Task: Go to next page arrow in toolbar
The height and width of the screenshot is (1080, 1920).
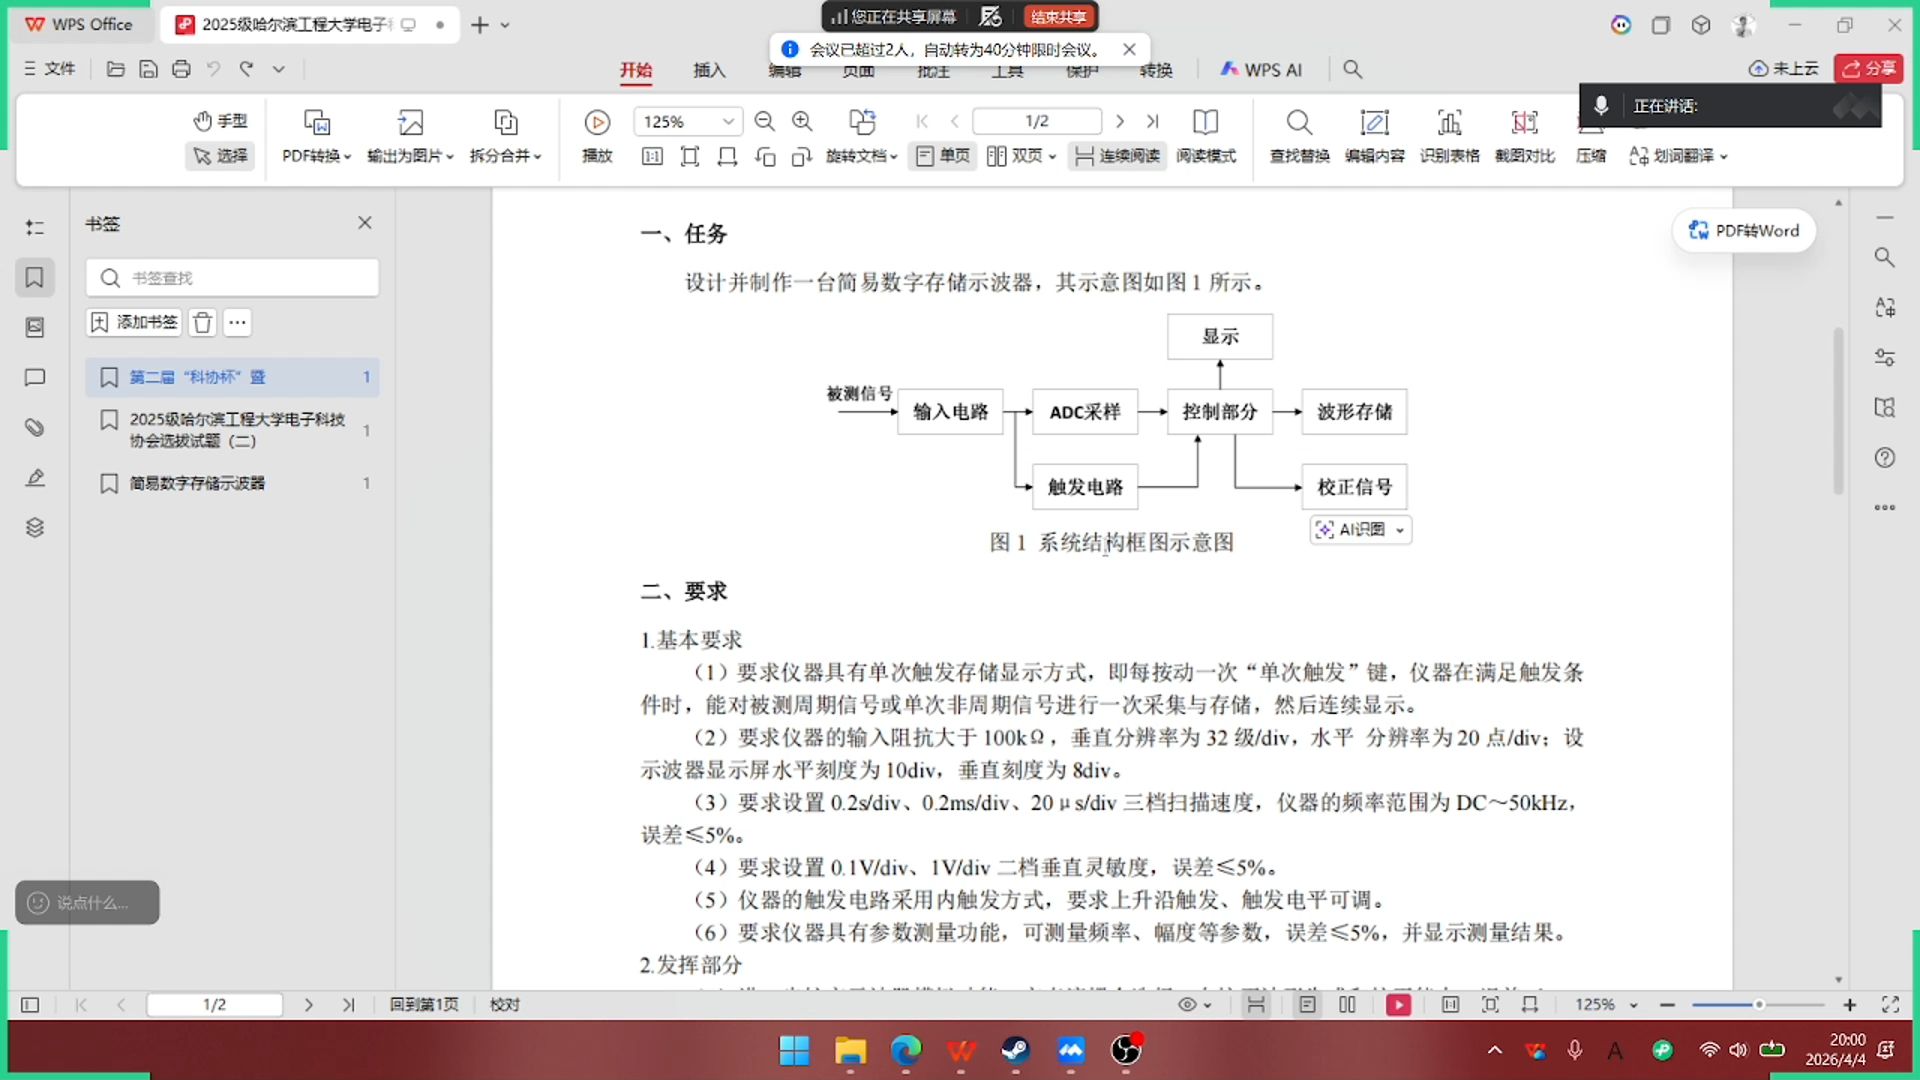Action: (1120, 122)
